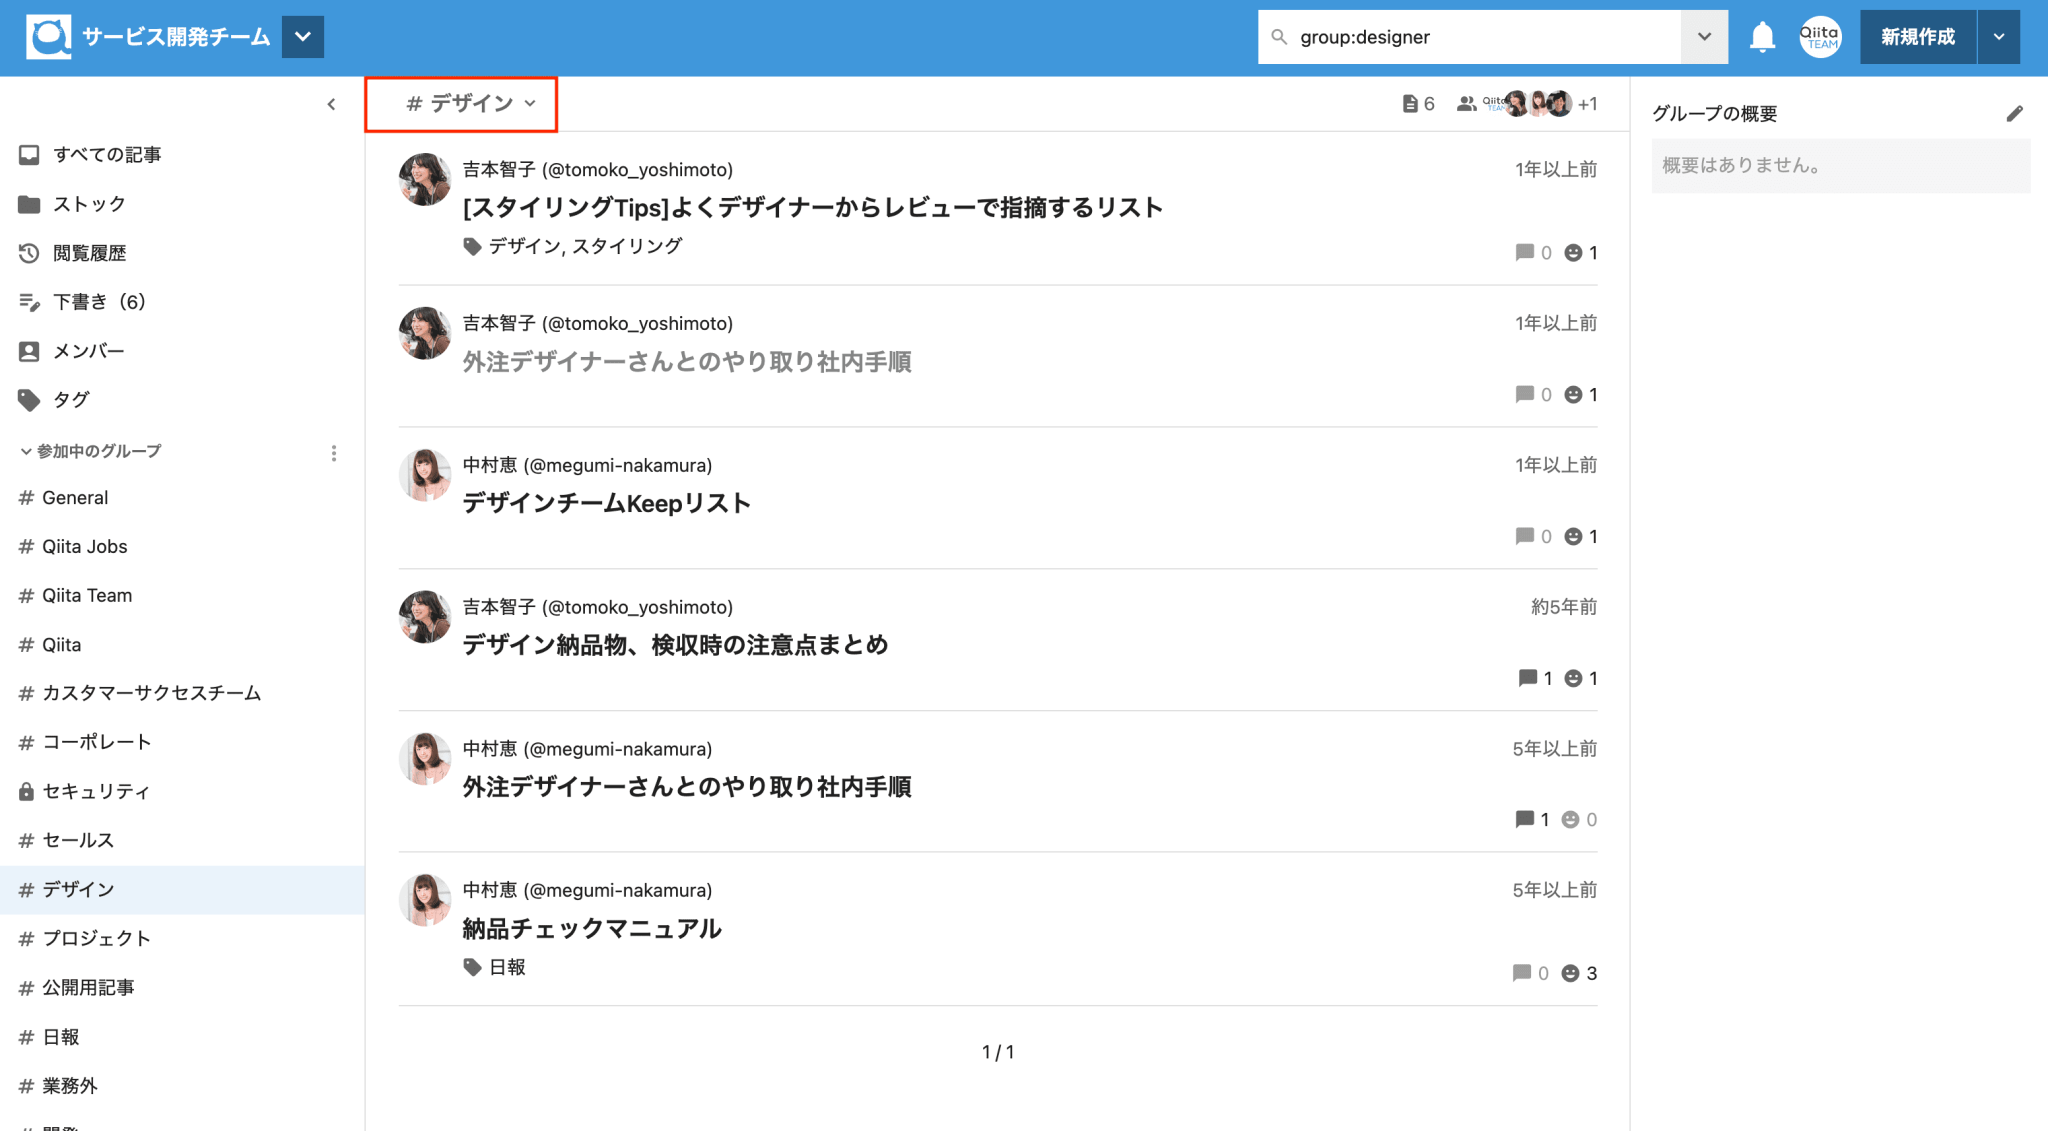Collapse 参加中のグループ section

tap(26, 452)
